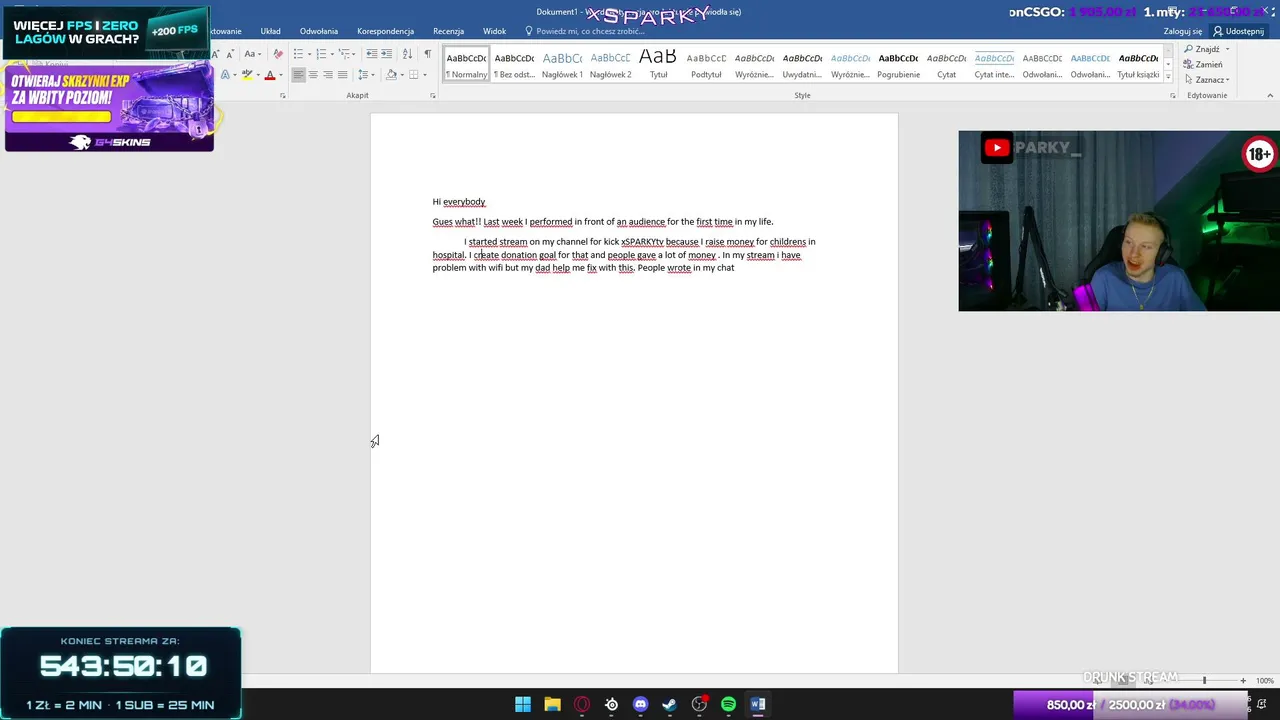
Task: Open Style pane dialog launcher
Action: pos(1173,95)
